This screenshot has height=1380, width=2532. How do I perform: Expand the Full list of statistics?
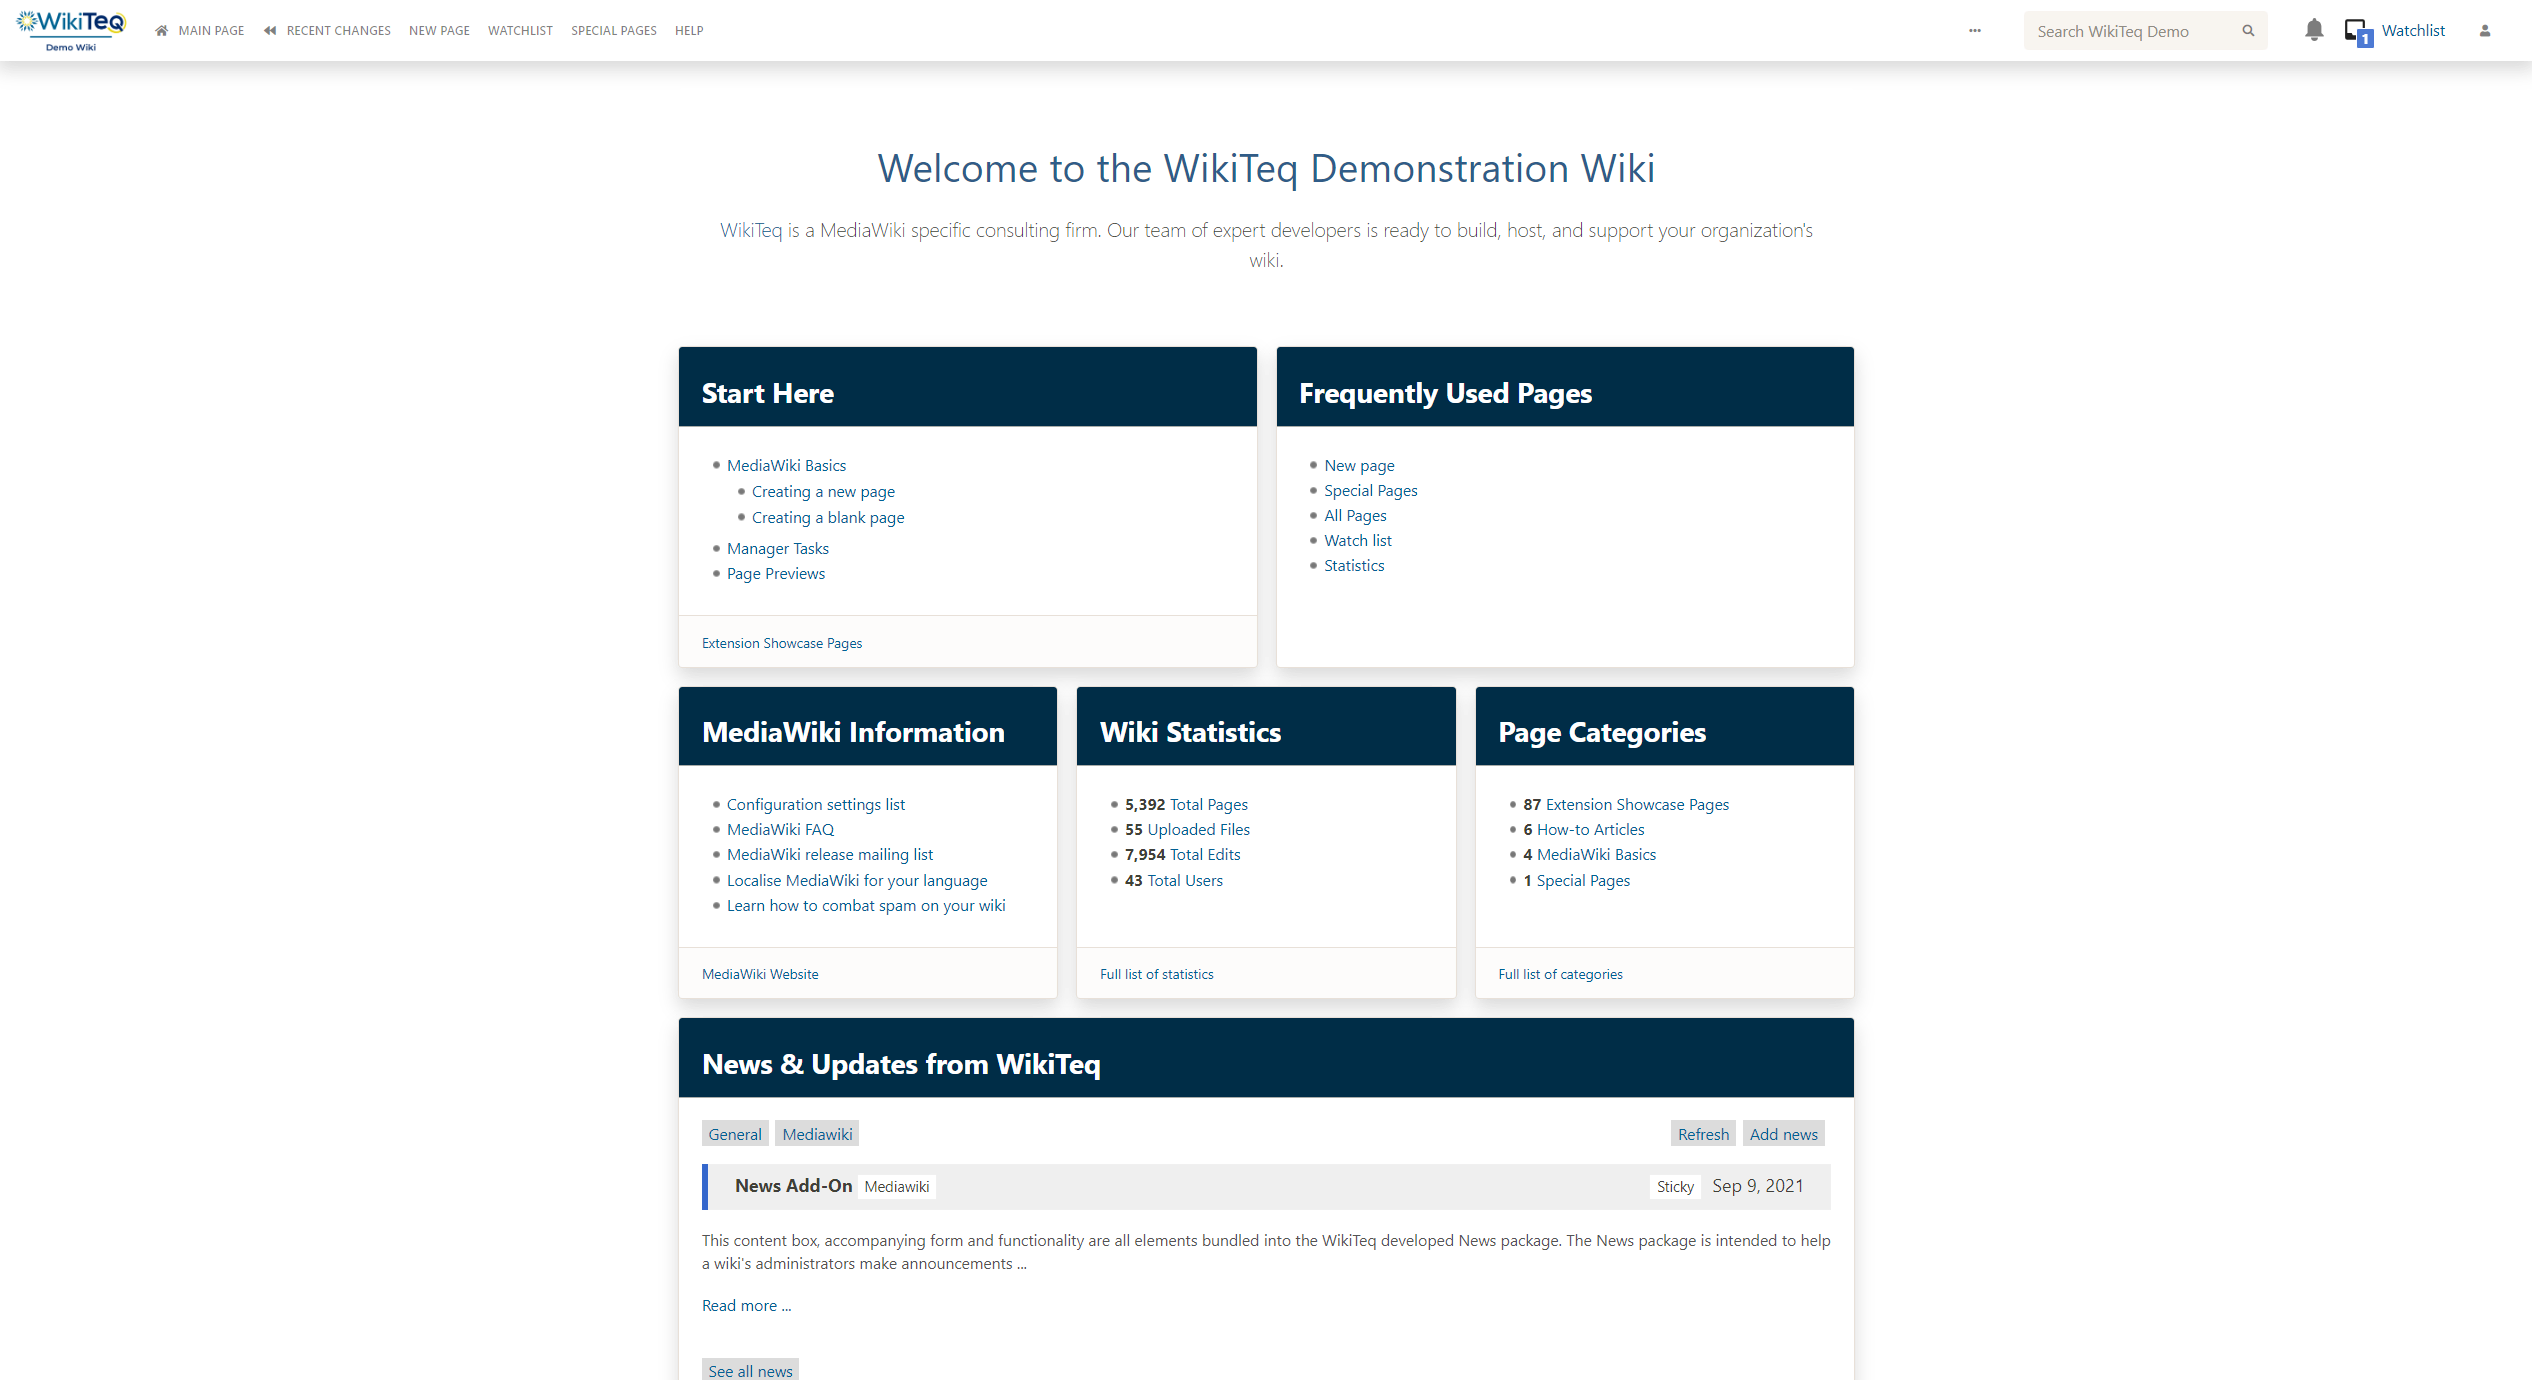(x=1156, y=974)
